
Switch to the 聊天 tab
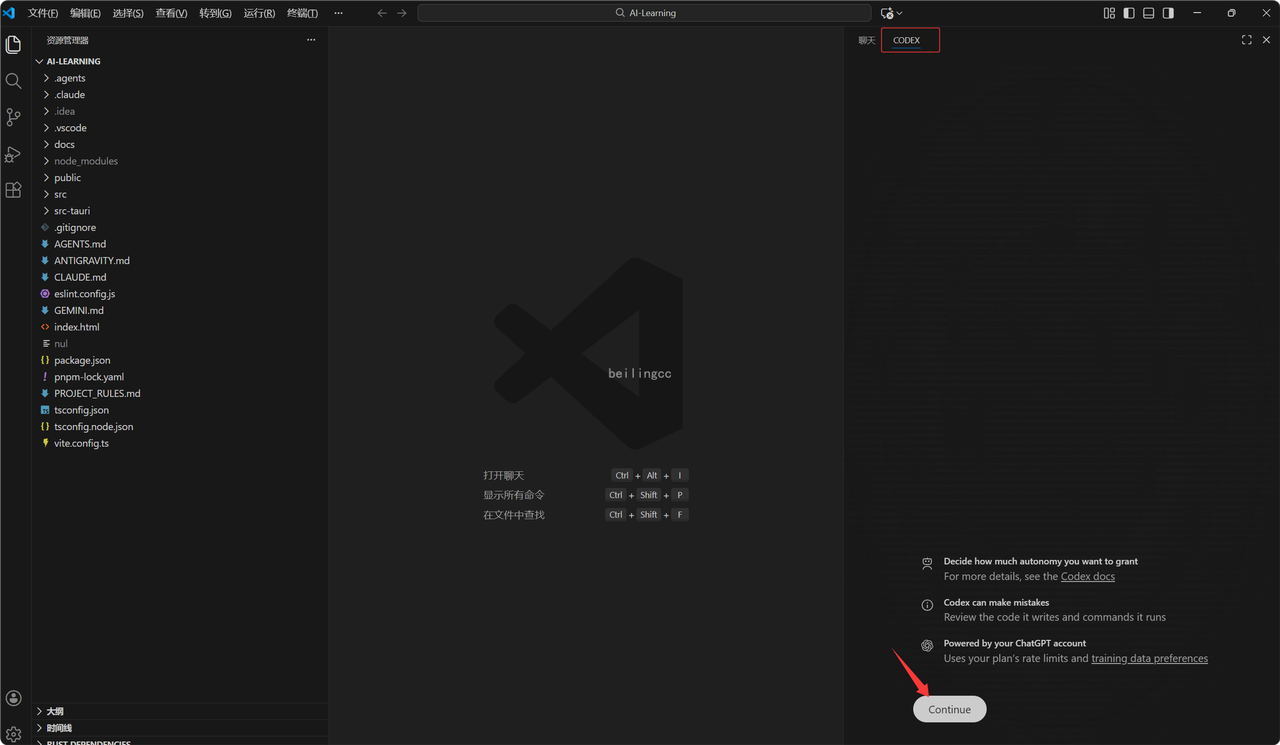pyautogui.click(x=866, y=40)
